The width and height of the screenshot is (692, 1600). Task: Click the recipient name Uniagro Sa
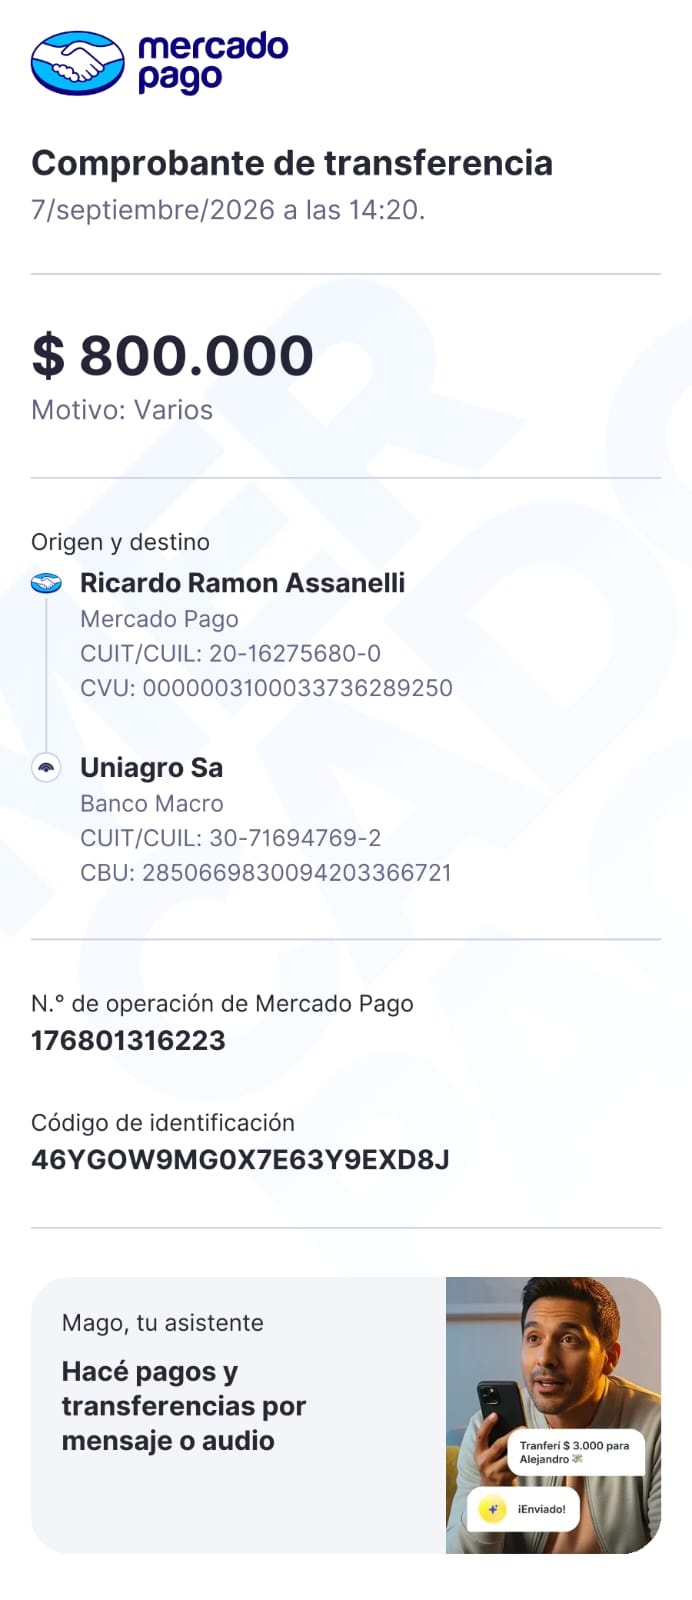[152, 768]
